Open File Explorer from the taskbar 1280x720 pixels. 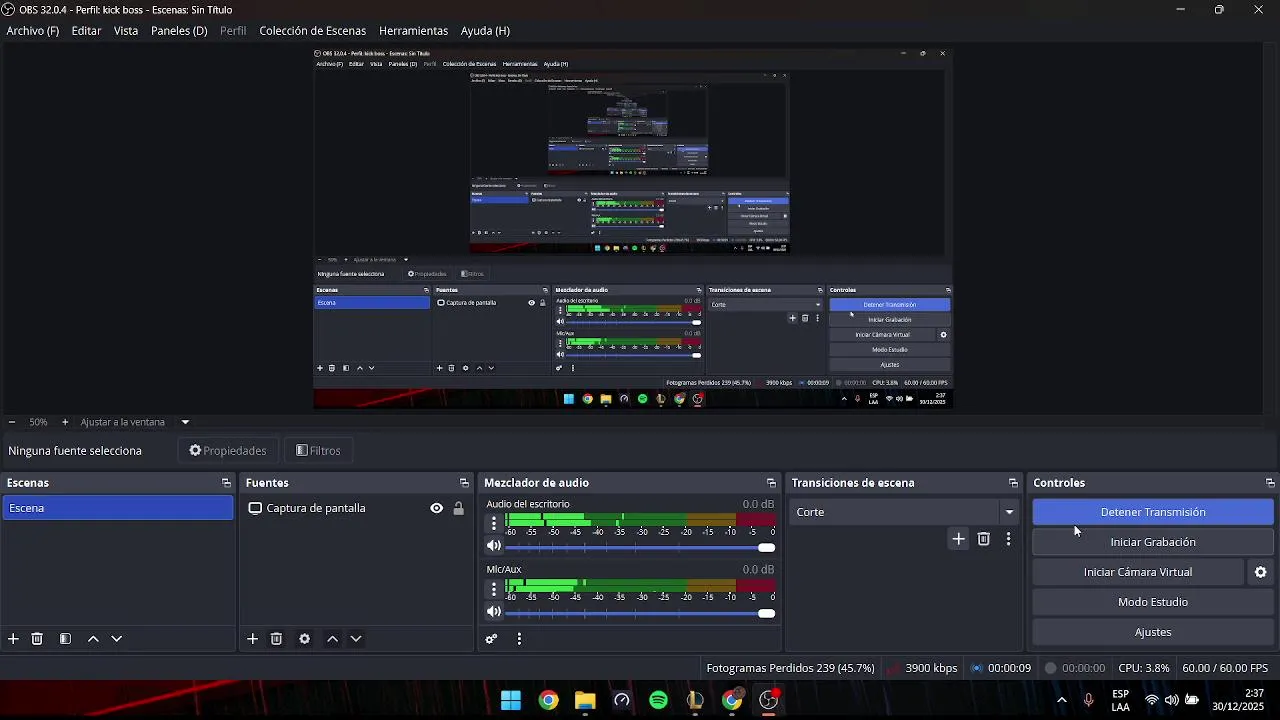click(x=585, y=700)
